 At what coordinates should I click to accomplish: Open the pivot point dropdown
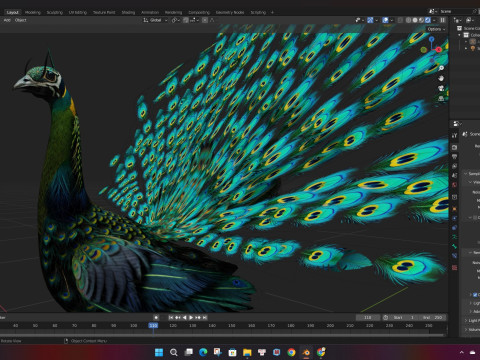click(x=175, y=20)
